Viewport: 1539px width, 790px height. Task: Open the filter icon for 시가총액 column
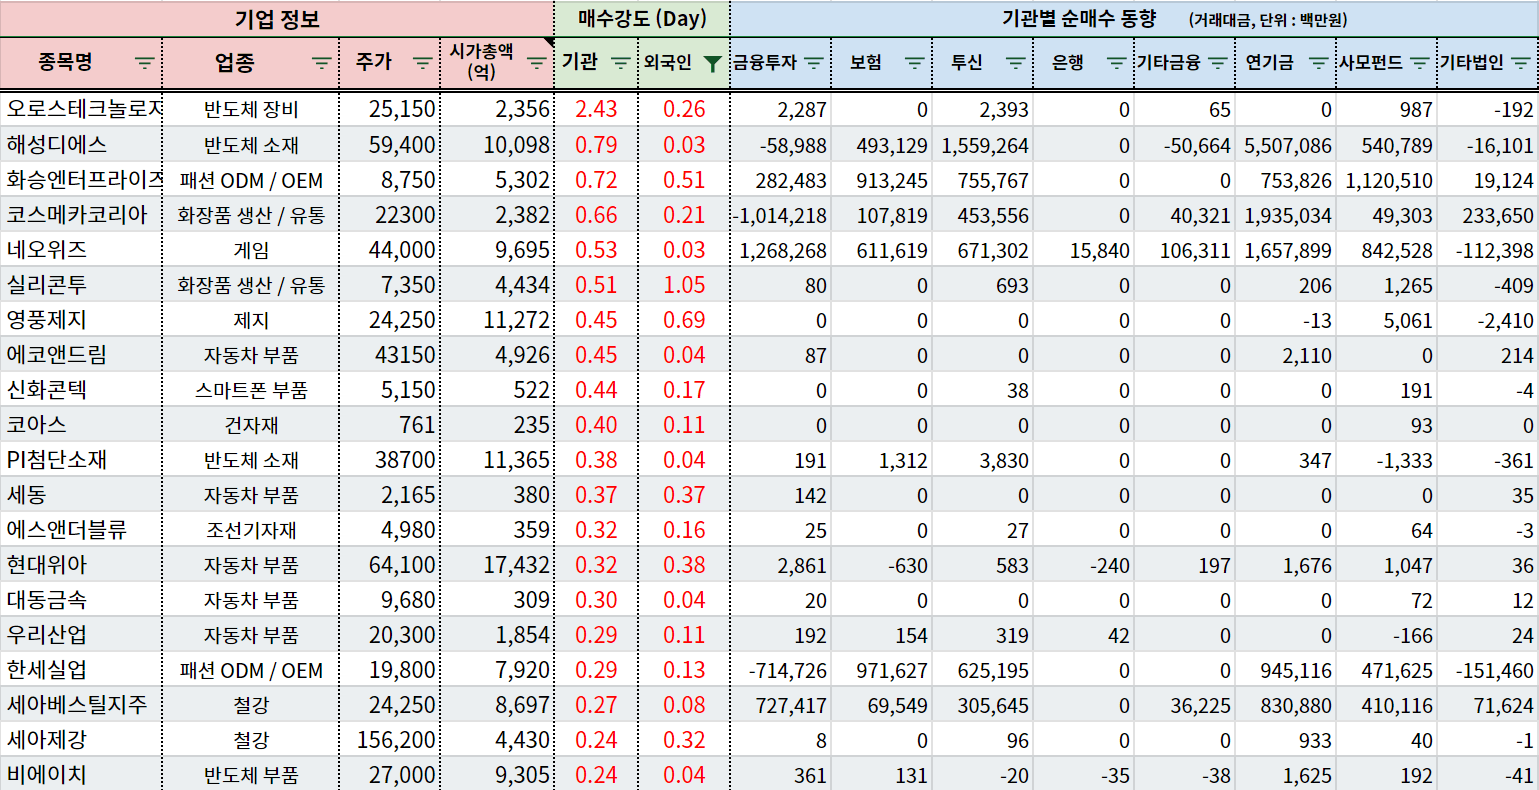point(537,63)
